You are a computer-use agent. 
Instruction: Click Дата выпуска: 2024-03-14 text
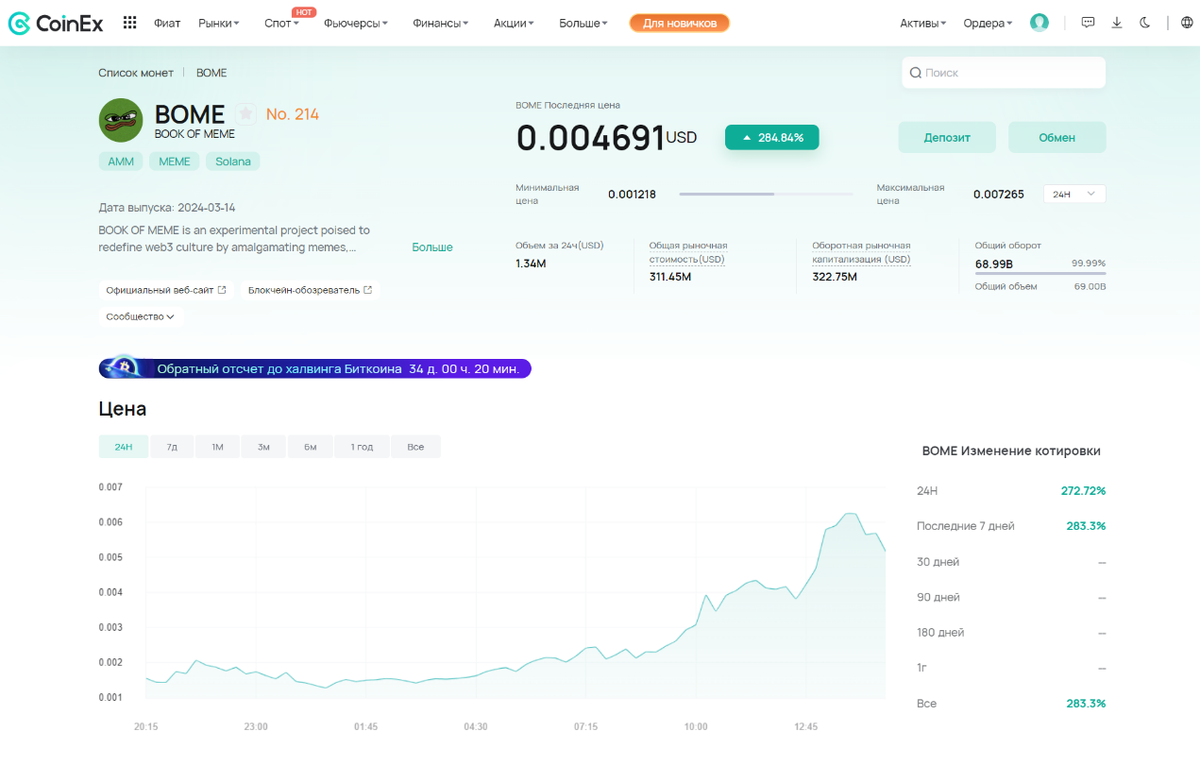tap(167, 208)
